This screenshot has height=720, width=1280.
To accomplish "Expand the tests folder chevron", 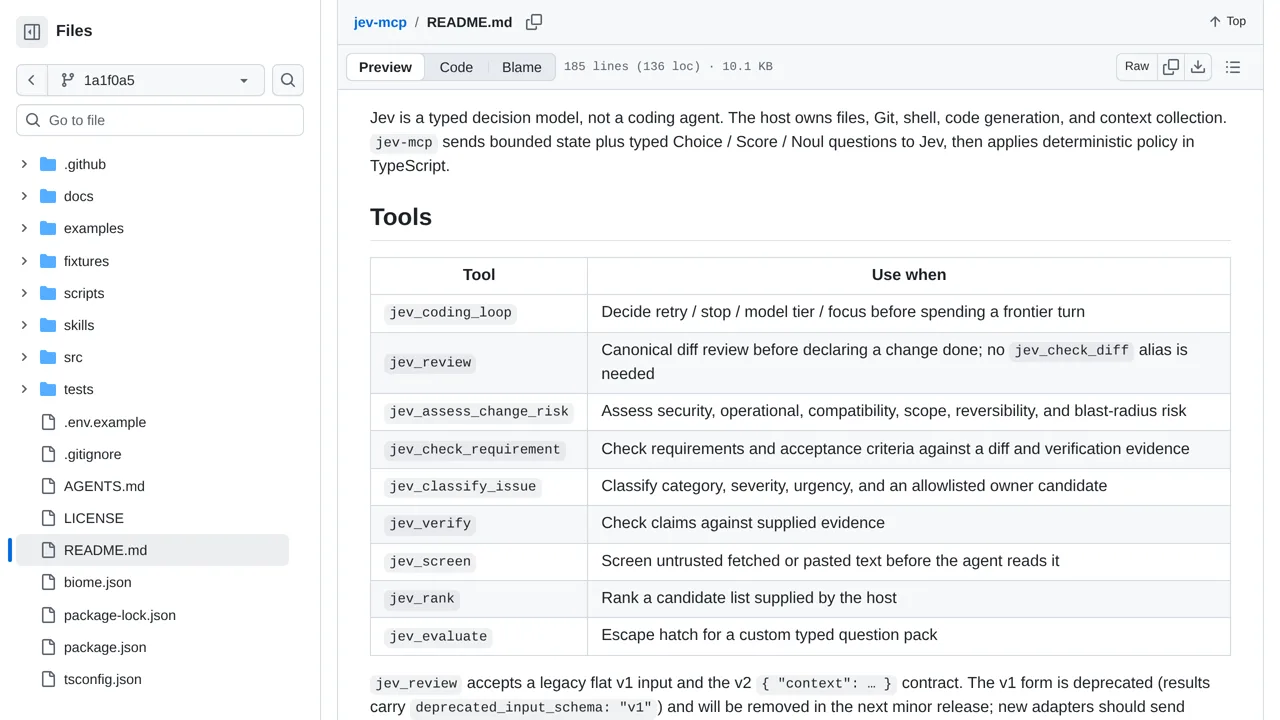I will pyautogui.click(x=24, y=389).
